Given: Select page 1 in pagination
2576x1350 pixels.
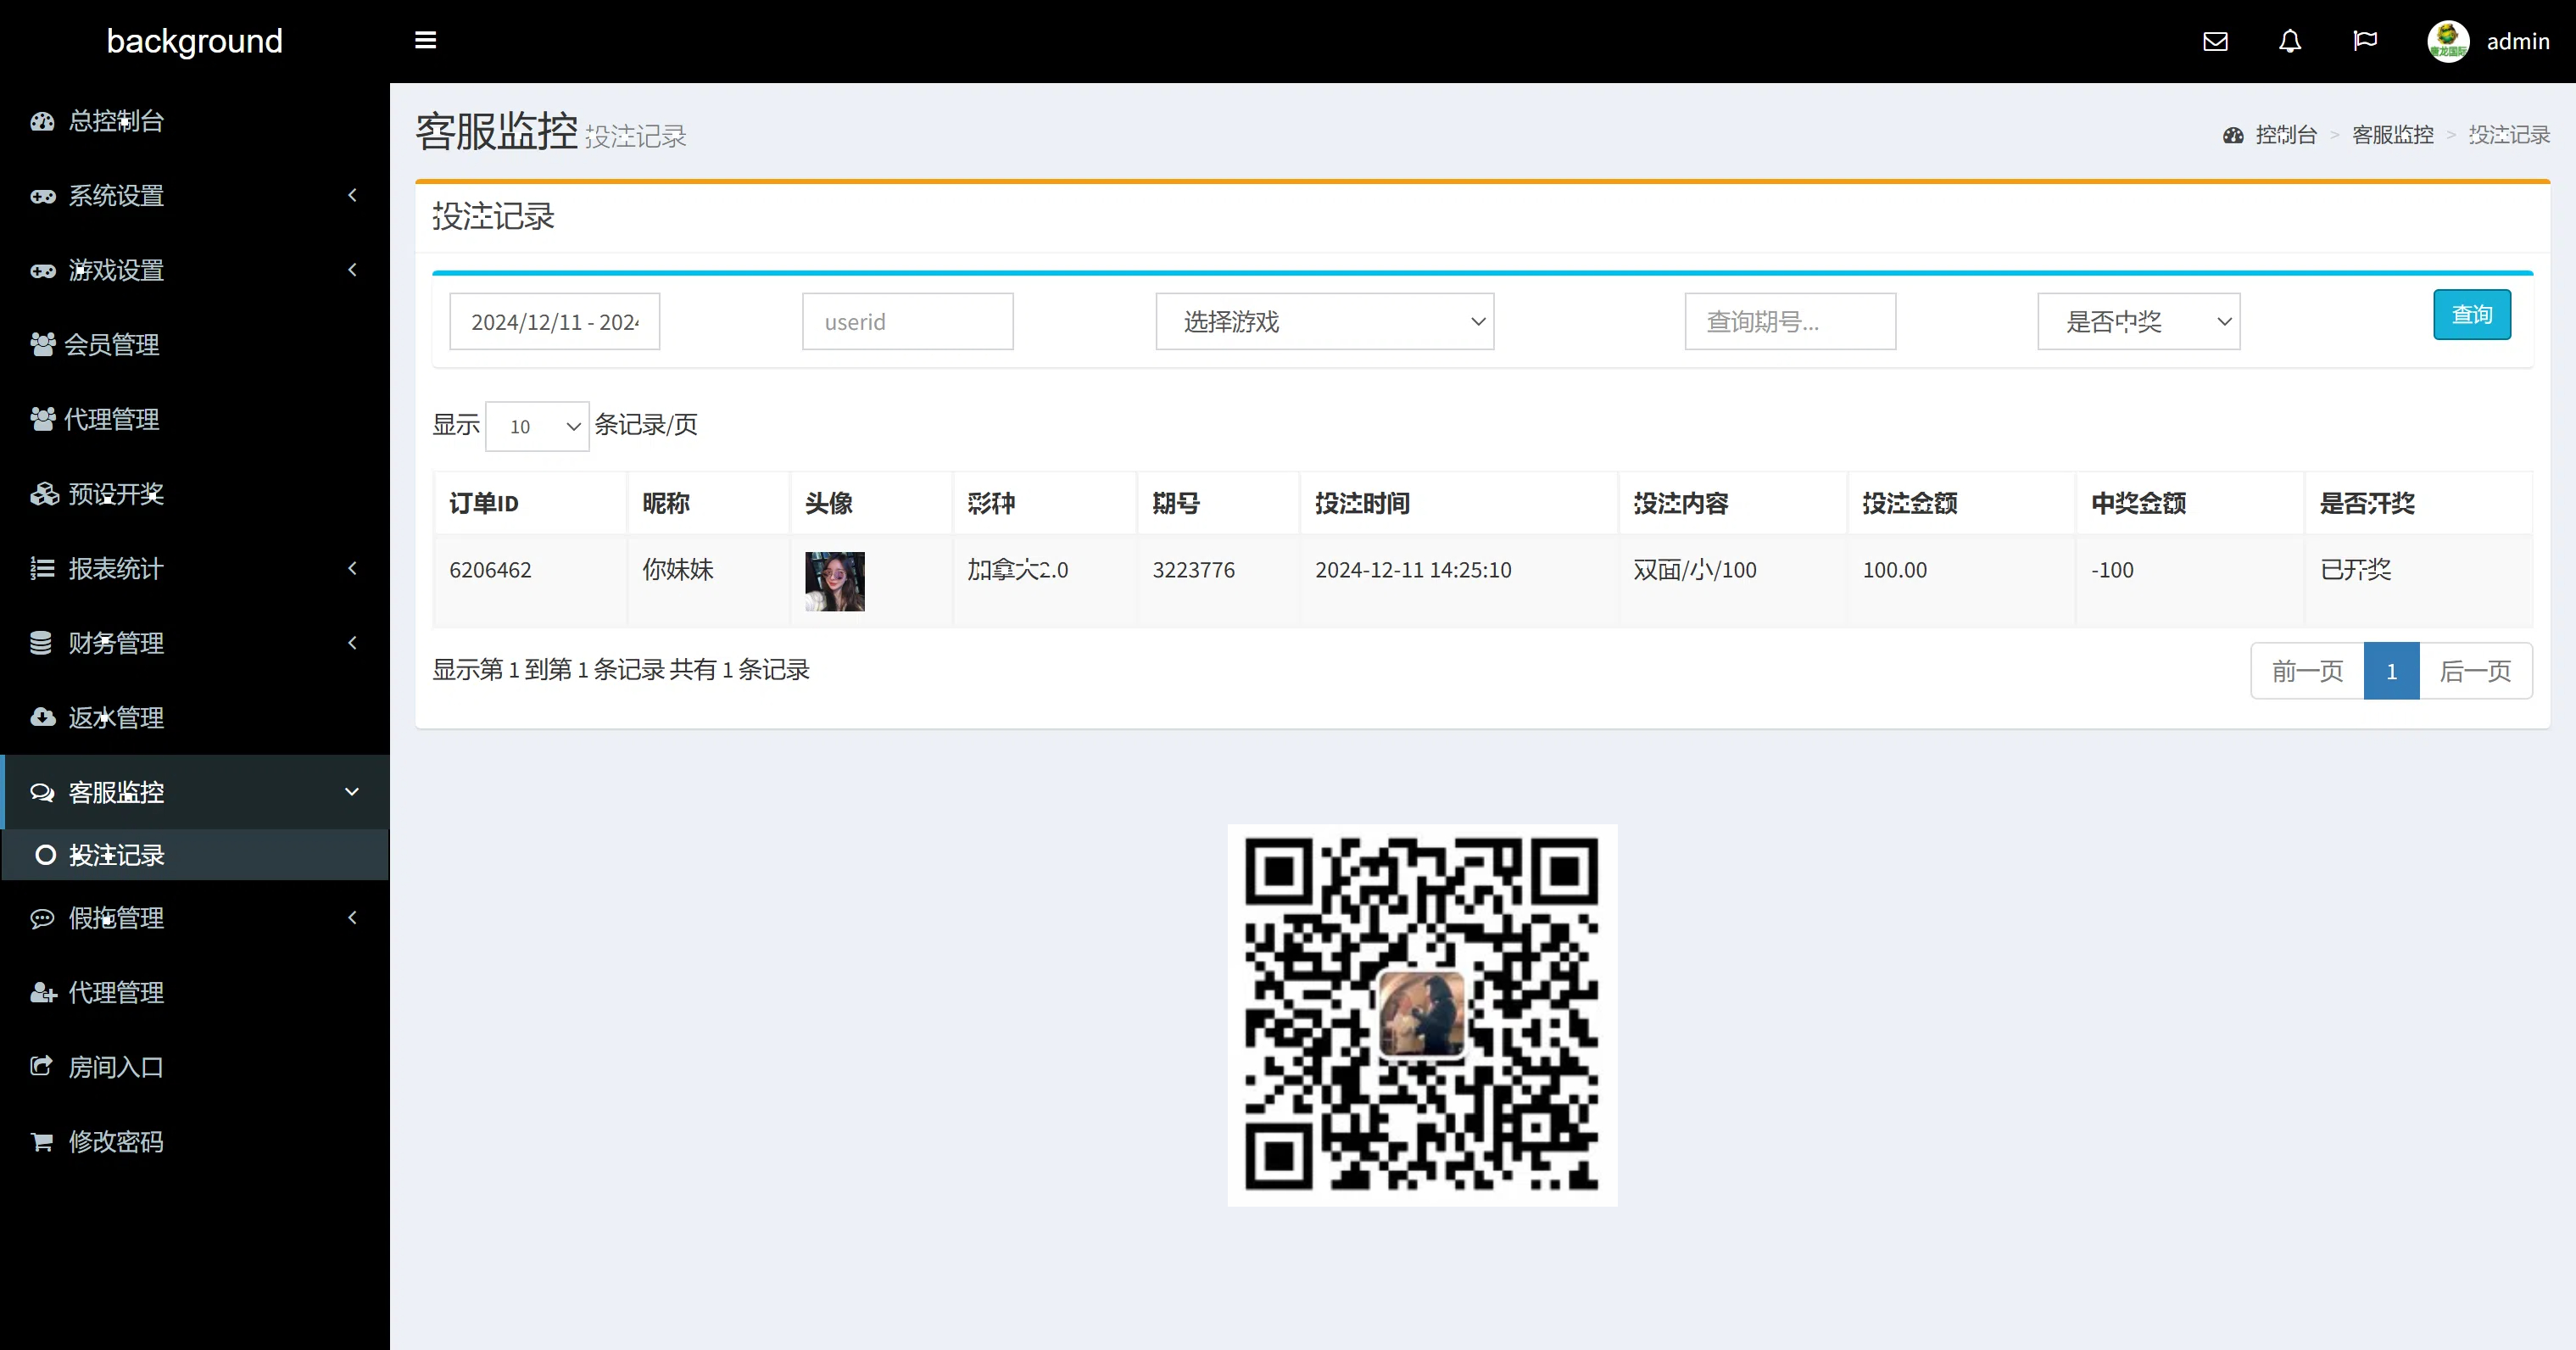Looking at the screenshot, I should (2391, 671).
